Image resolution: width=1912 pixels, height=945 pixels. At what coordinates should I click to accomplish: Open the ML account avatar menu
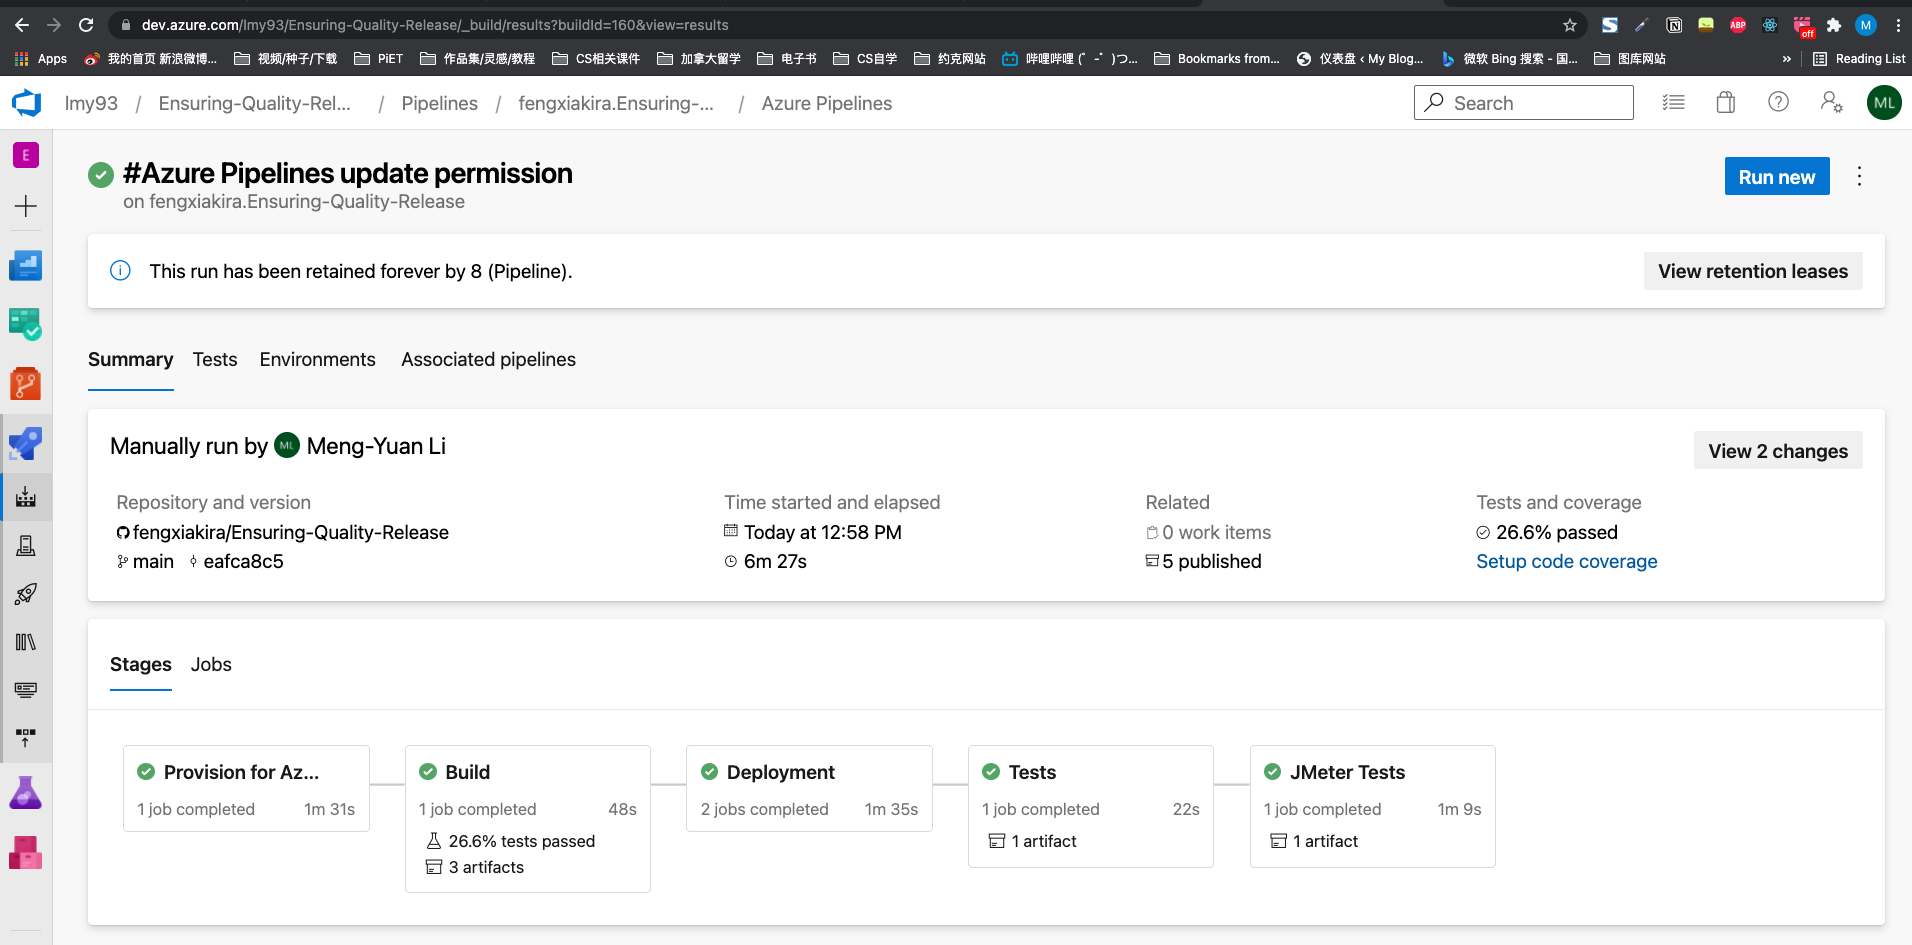(1884, 102)
